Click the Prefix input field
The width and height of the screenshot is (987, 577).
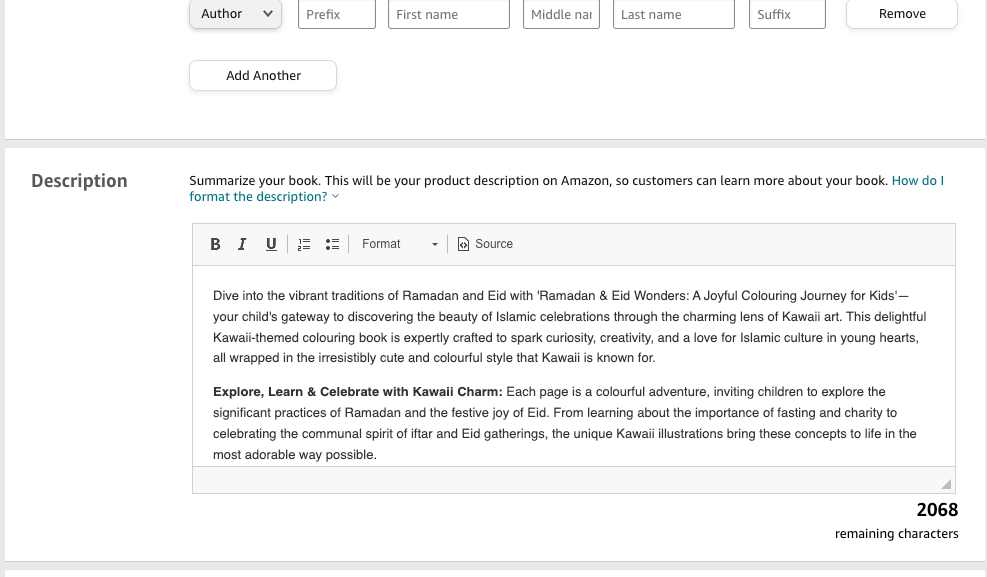337,14
